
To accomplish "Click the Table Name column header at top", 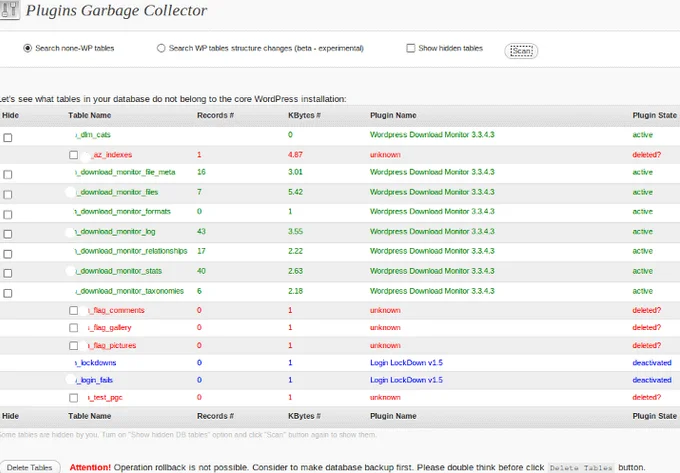I will pos(89,115).
